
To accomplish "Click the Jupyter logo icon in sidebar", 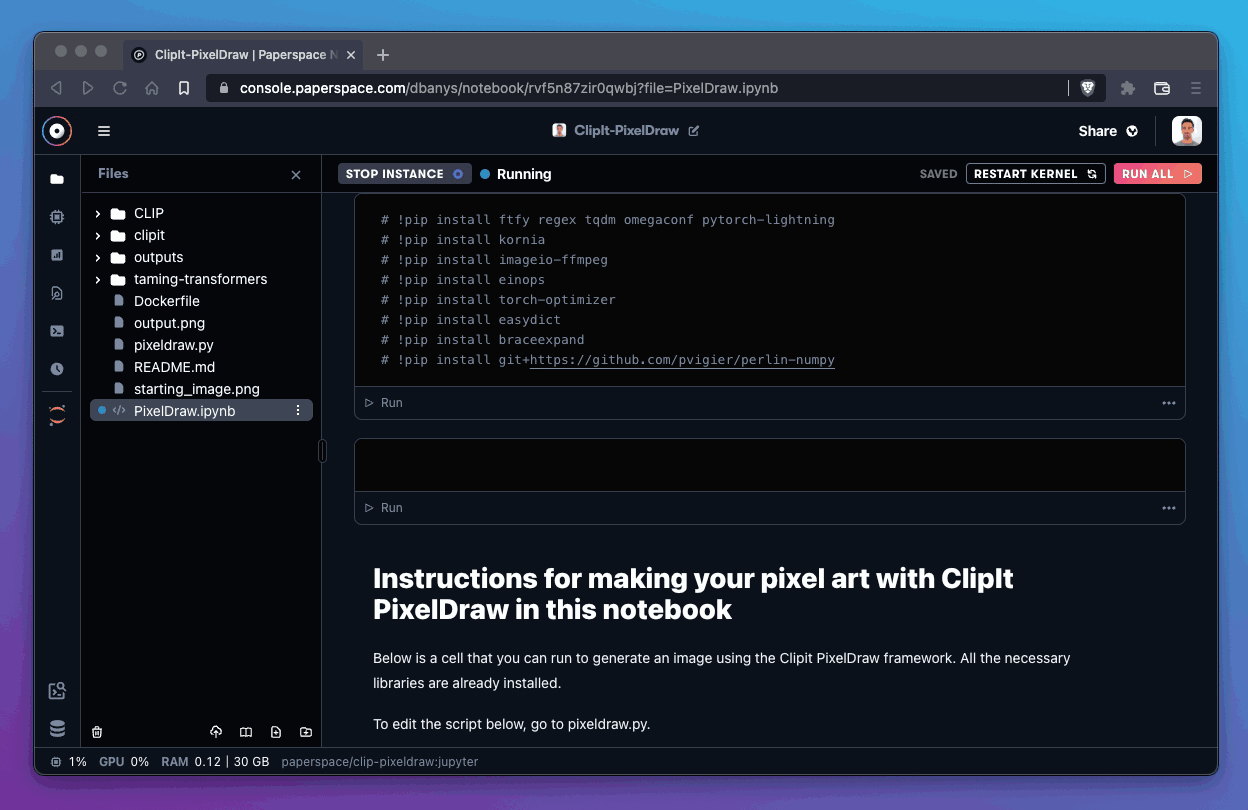I will point(57,416).
